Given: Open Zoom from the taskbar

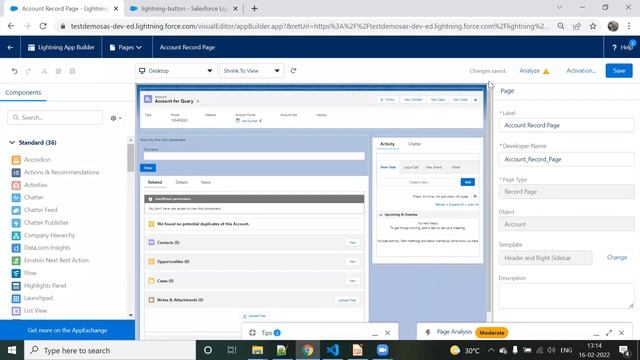Looking at the screenshot, I should click(x=382, y=350).
